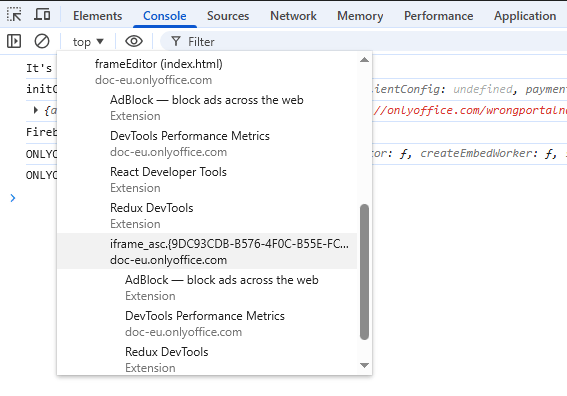Open the Application tab
The image size is (567, 396).
[525, 16]
